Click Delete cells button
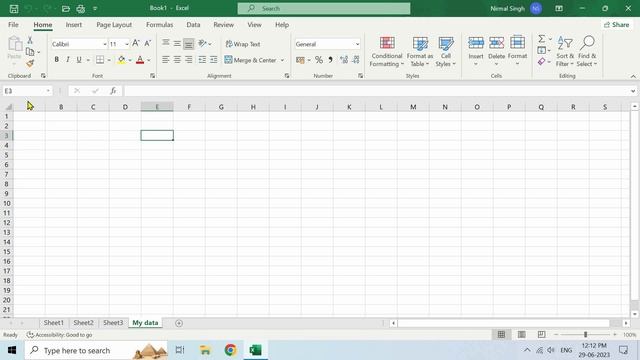 496,52
